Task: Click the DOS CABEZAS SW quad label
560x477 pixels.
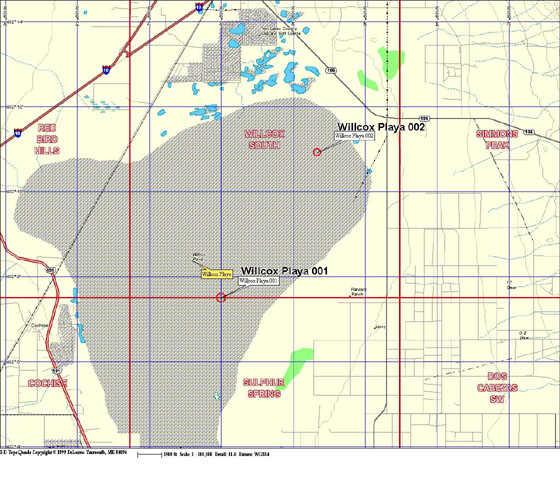Action: pyautogui.click(x=497, y=388)
